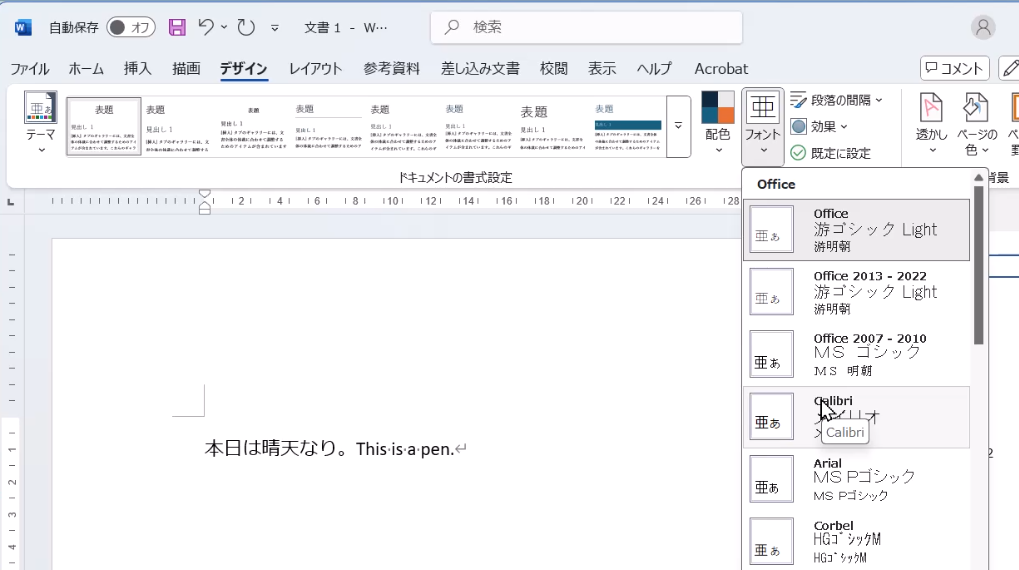
Task: Click the user account profile icon
Action: click(x=984, y=27)
